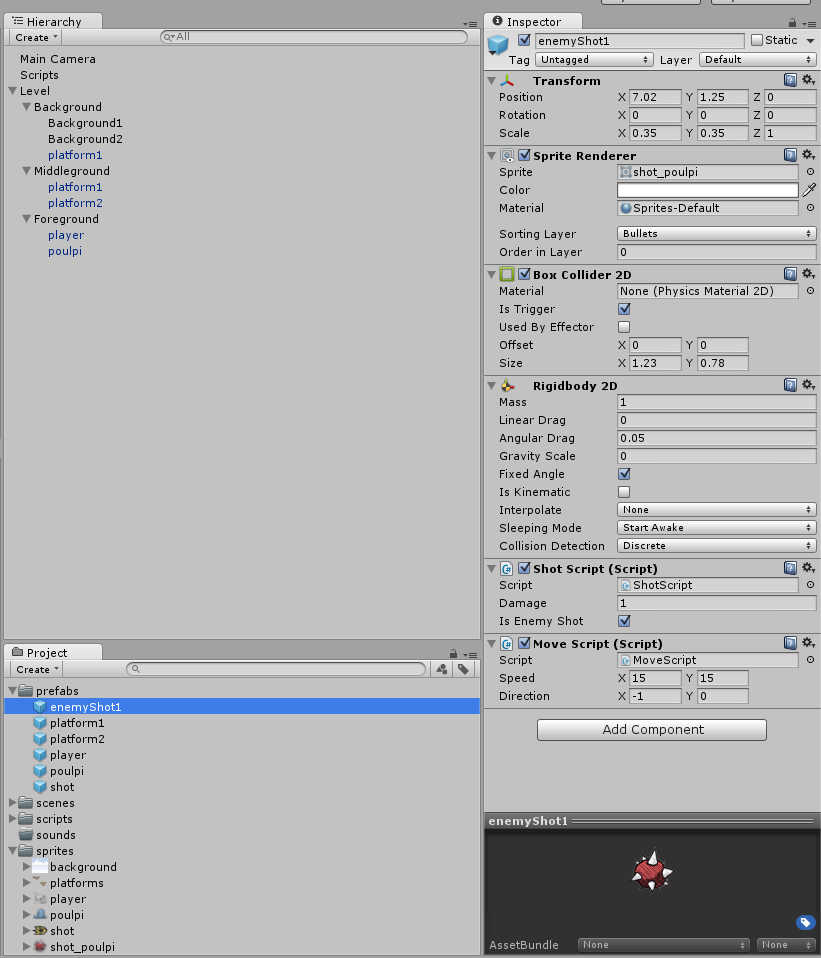Open Move Script gear settings menu
821x958 pixels.
point(808,643)
